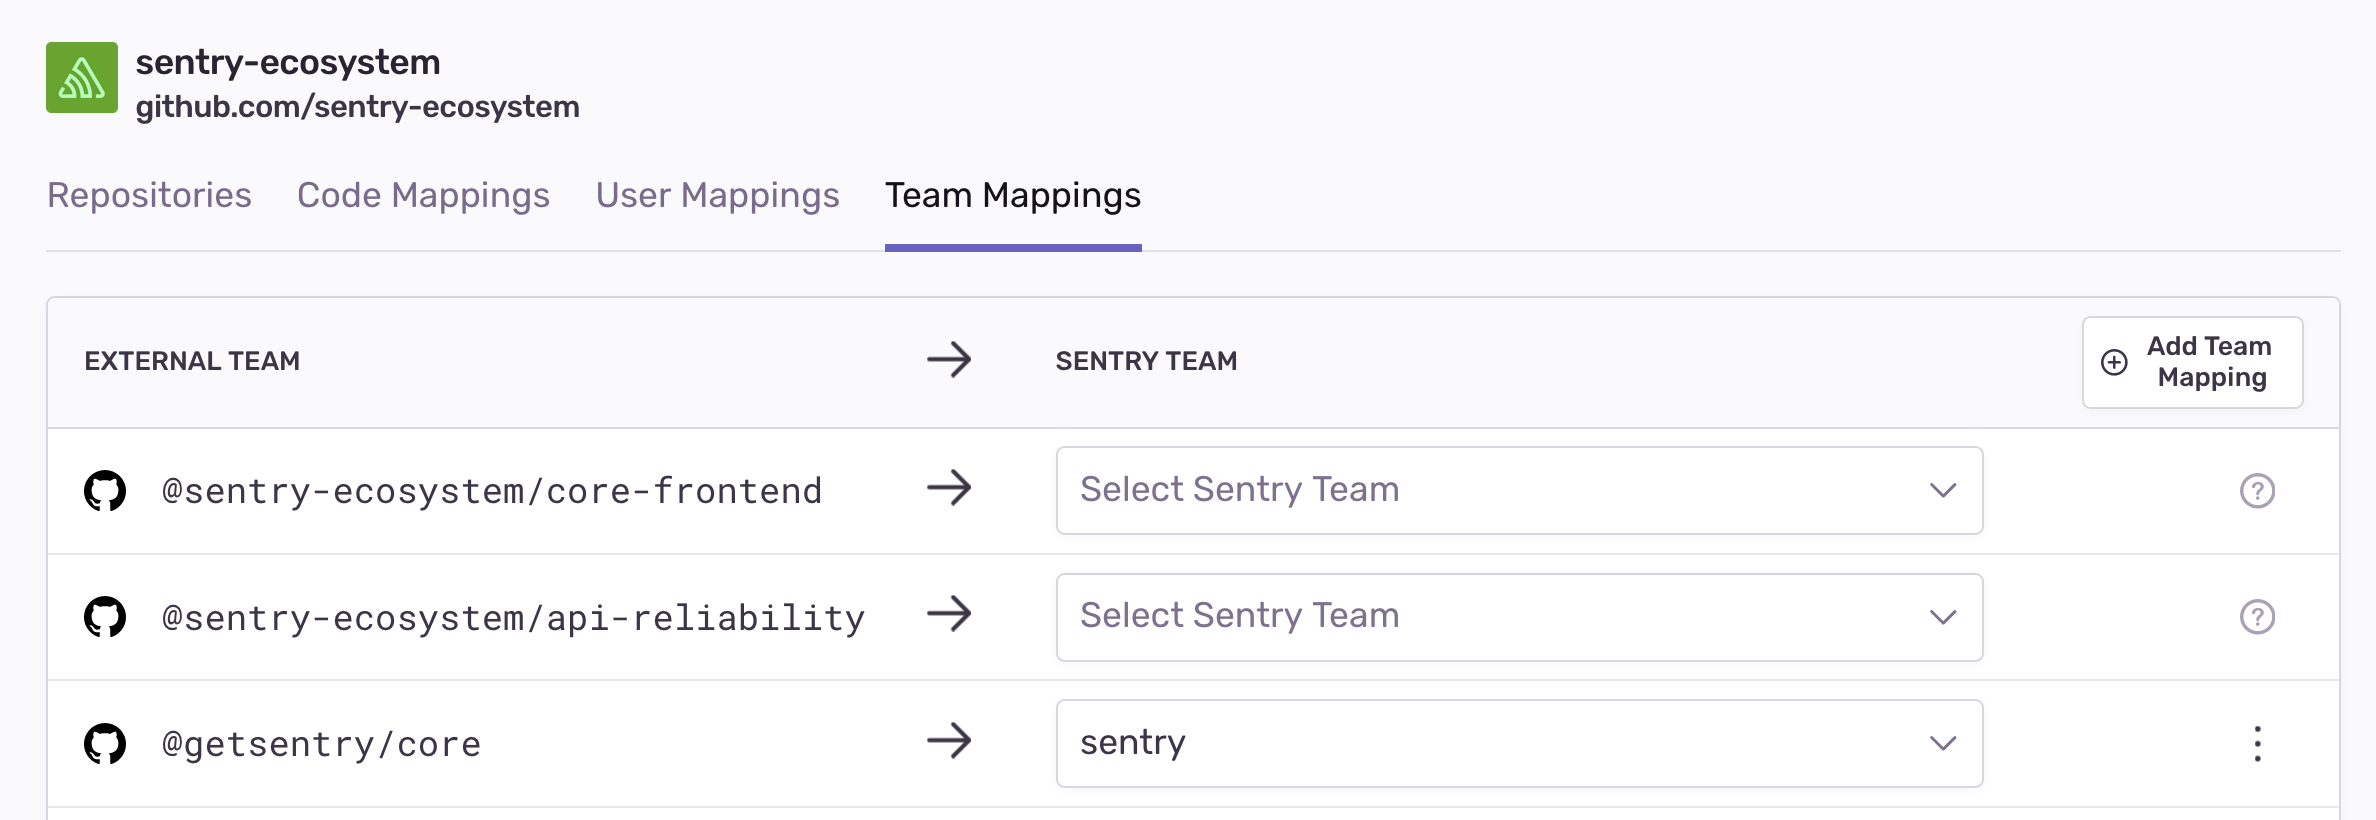The image size is (2376, 820).
Task: Expand Sentry team selector for api-reliability
Action: [x=1518, y=617]
